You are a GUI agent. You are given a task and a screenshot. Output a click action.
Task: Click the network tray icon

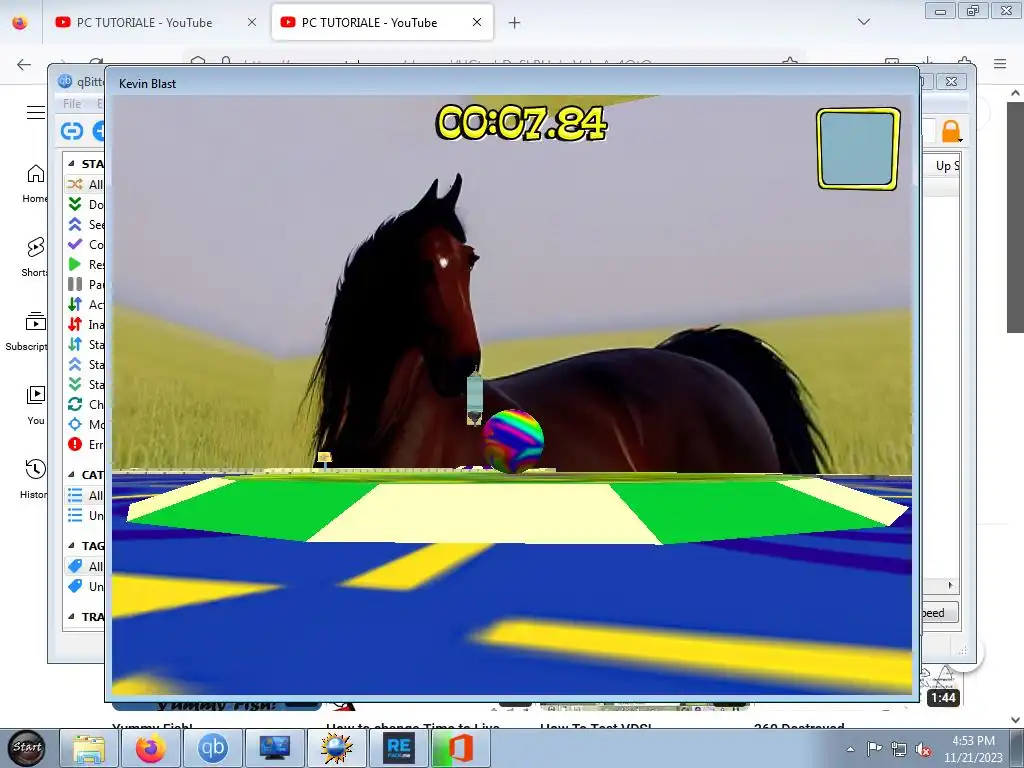(899, 750)
